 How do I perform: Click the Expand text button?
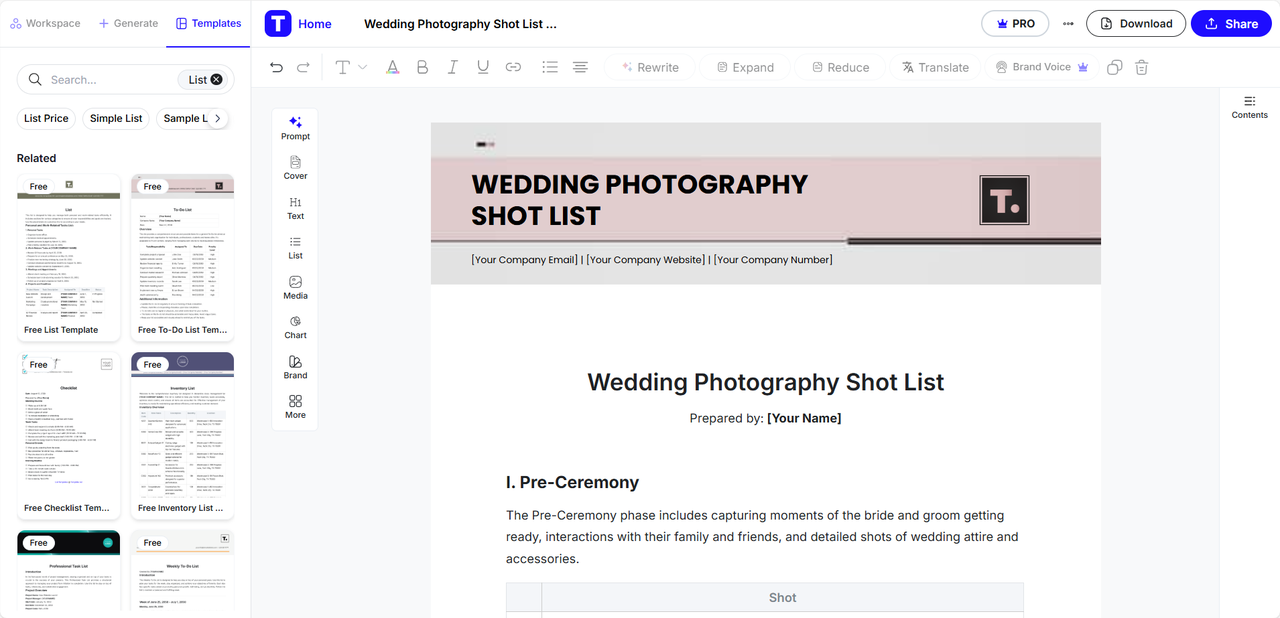coord(745,67)
